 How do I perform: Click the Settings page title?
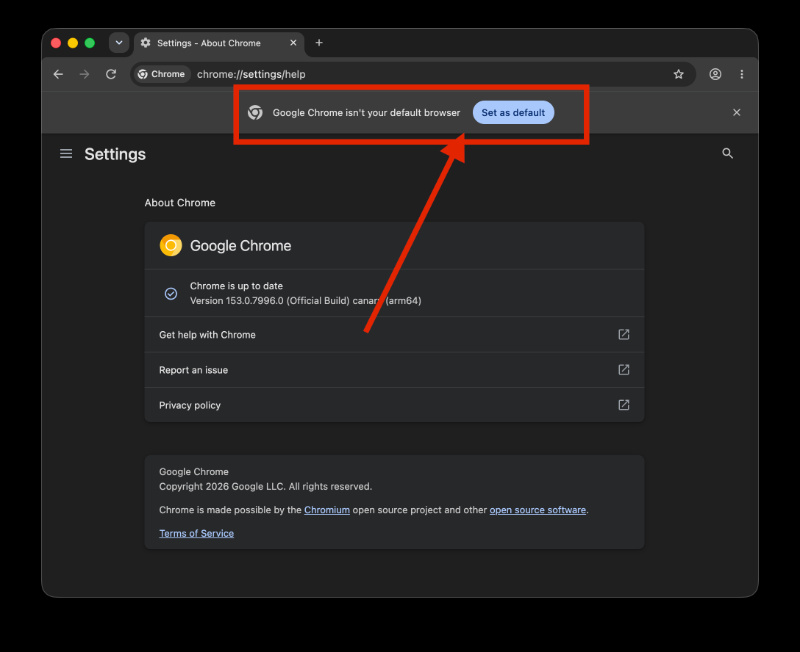click(115, 154)
